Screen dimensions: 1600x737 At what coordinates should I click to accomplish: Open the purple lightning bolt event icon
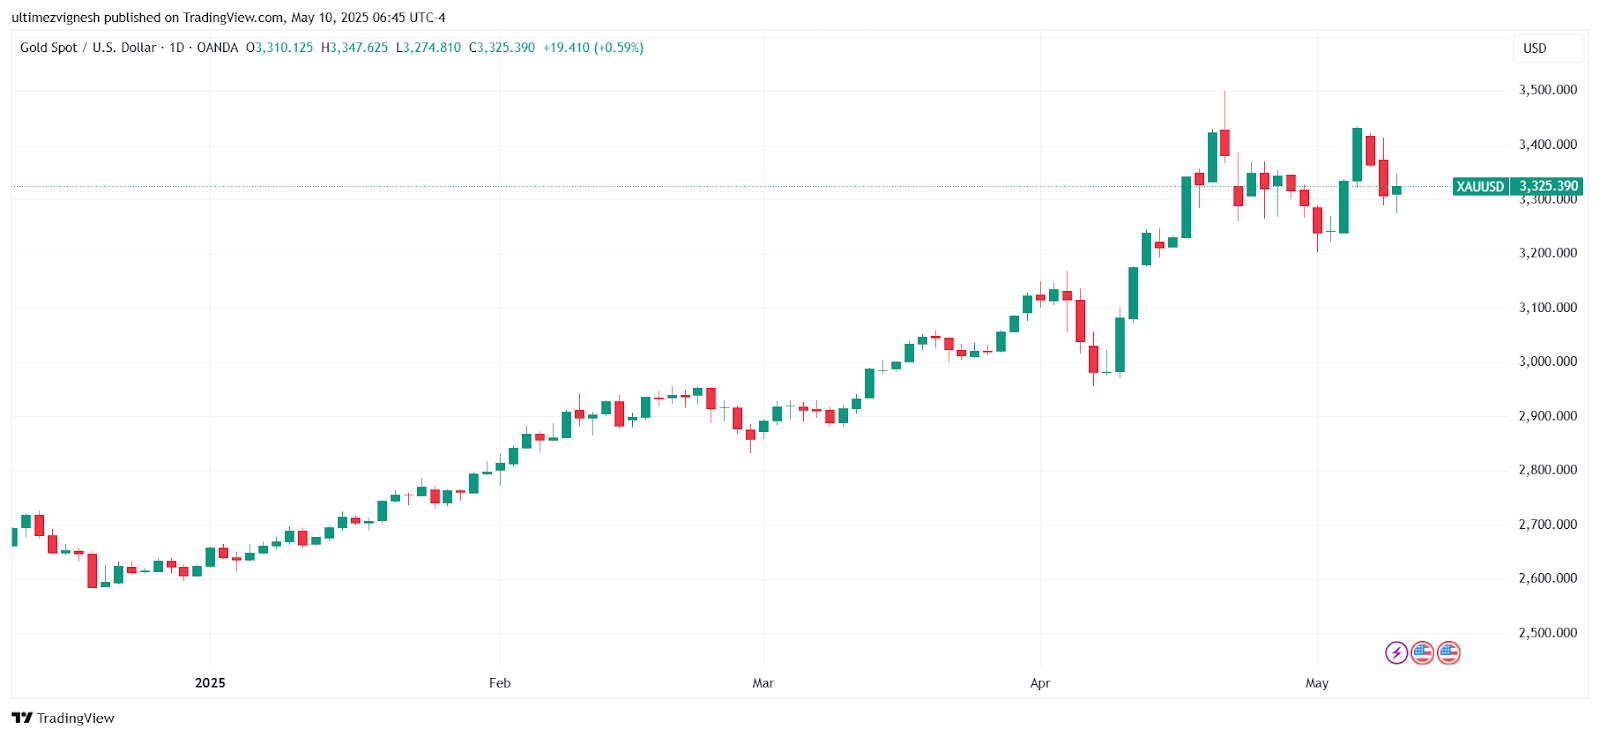click(1396, 653)
